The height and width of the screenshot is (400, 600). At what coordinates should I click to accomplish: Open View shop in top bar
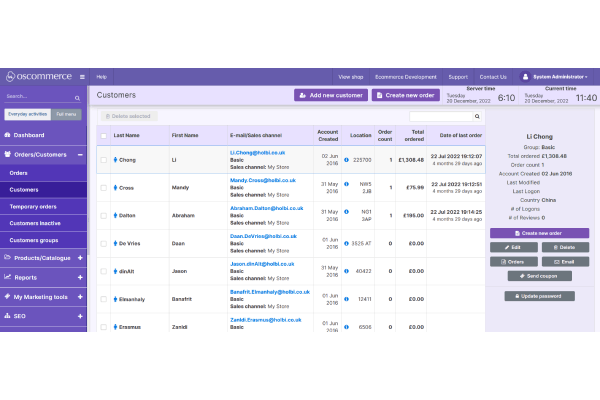point(351,77)
